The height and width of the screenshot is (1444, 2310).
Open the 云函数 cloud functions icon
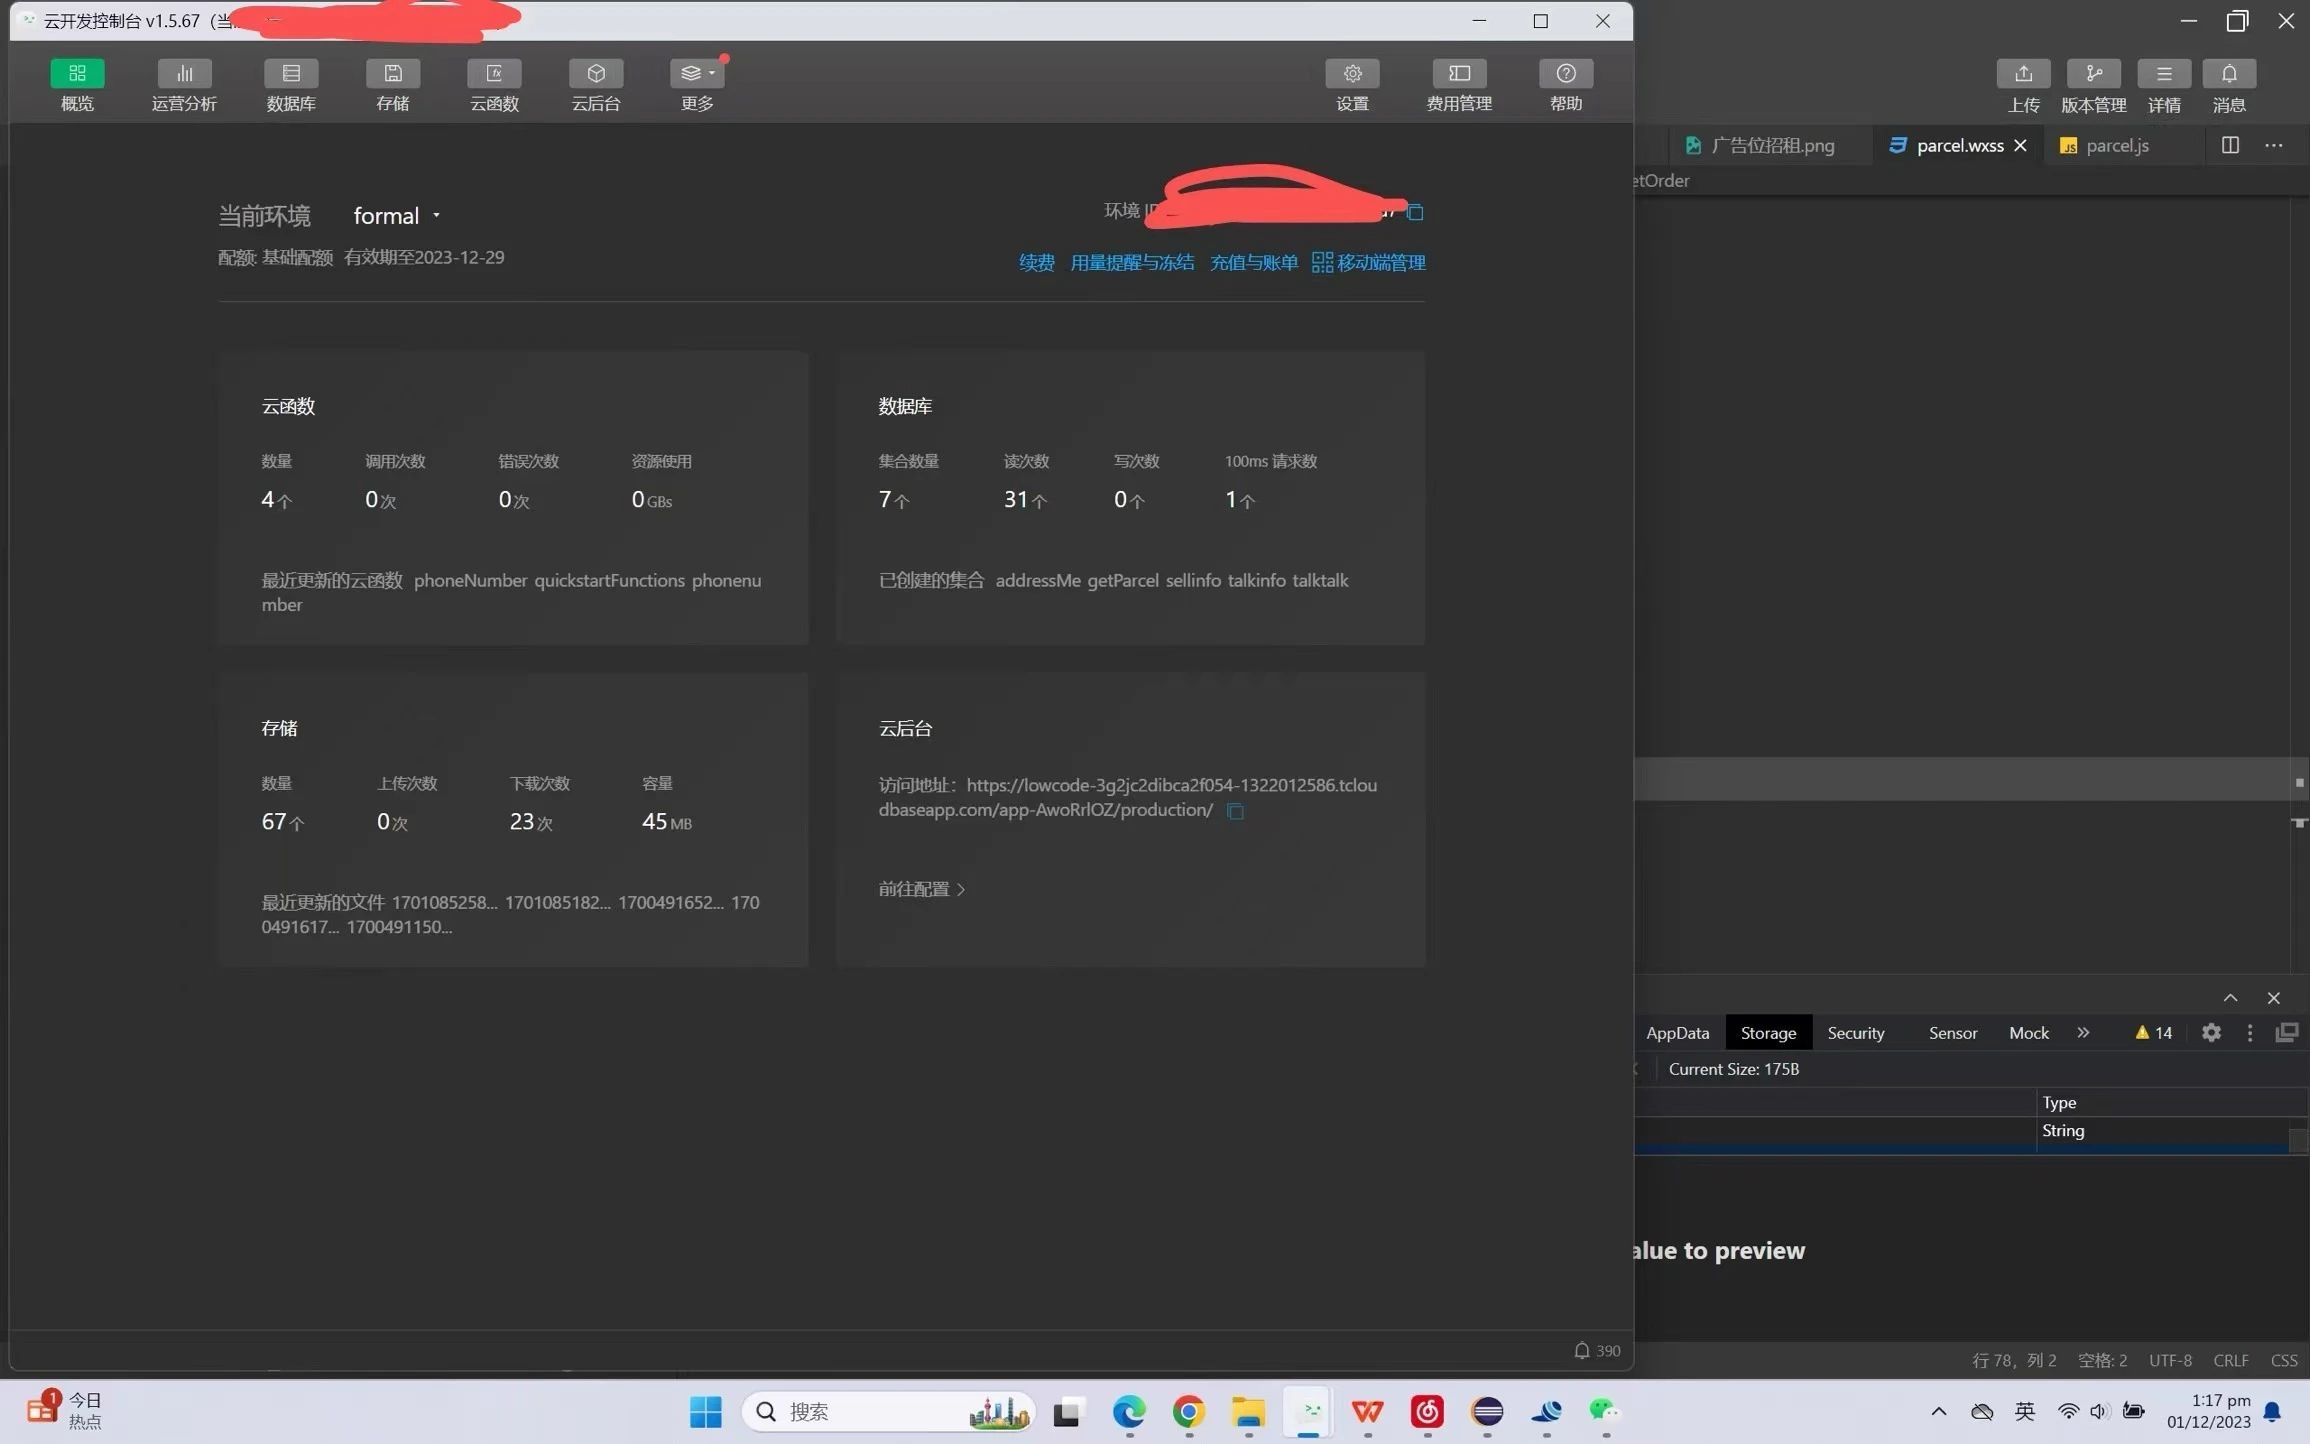tap(494, 75)
